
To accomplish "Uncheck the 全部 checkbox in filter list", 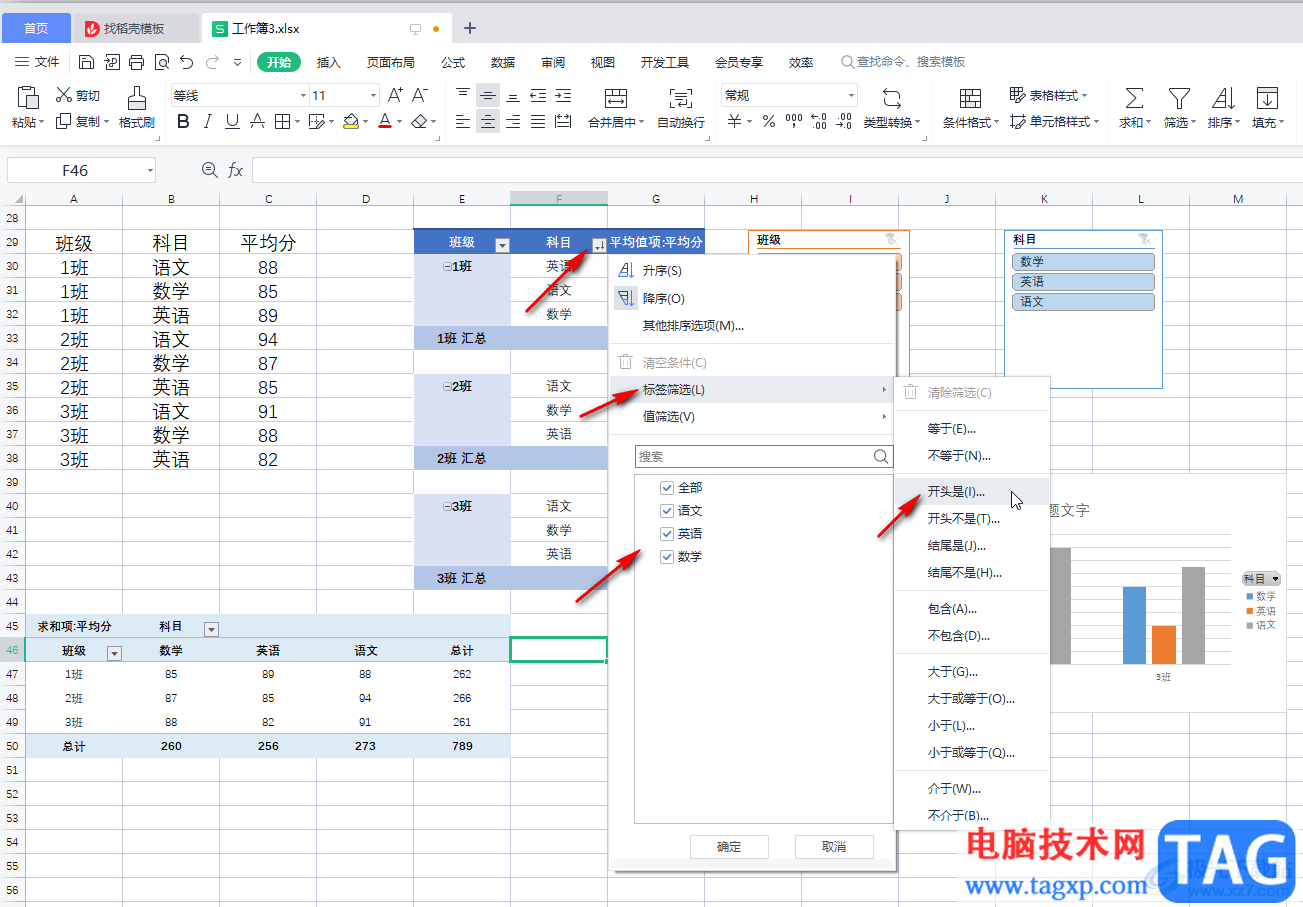I will [667, 488].
